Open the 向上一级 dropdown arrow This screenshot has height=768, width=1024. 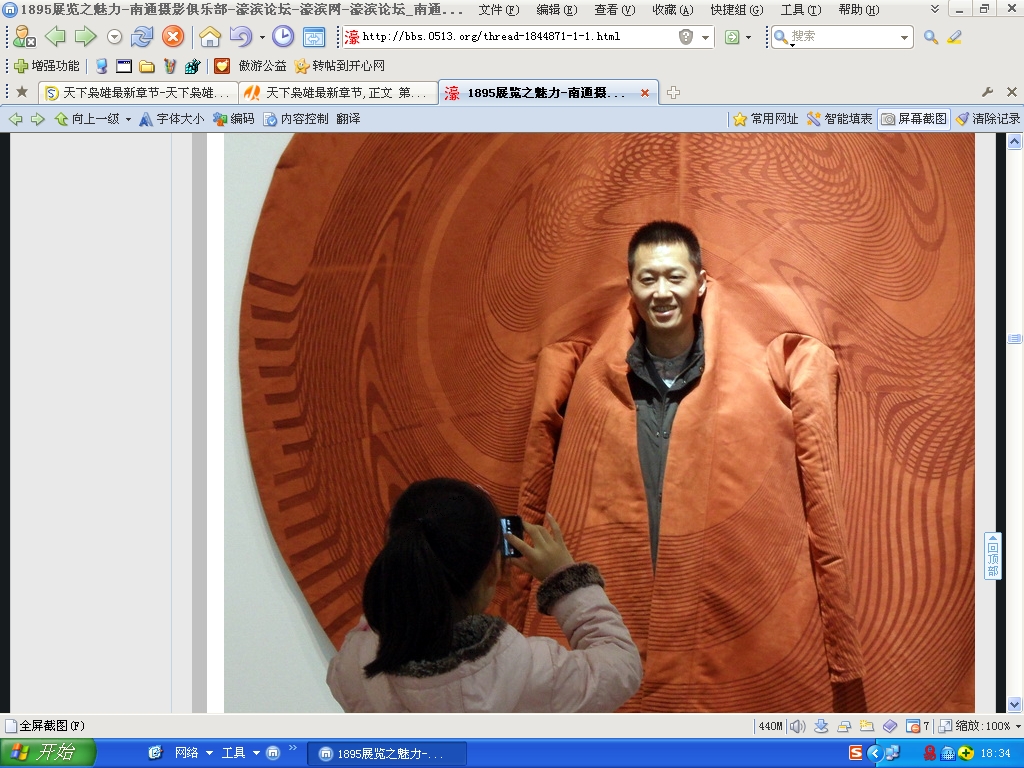[x=128, y=119]
